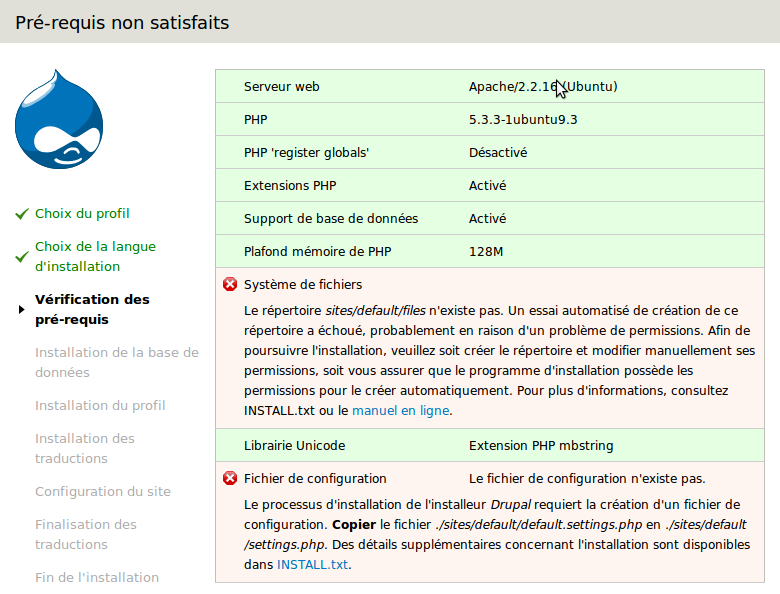
Task: Click the 'Installation des traductions' step
Action: (x=84, y=448)
